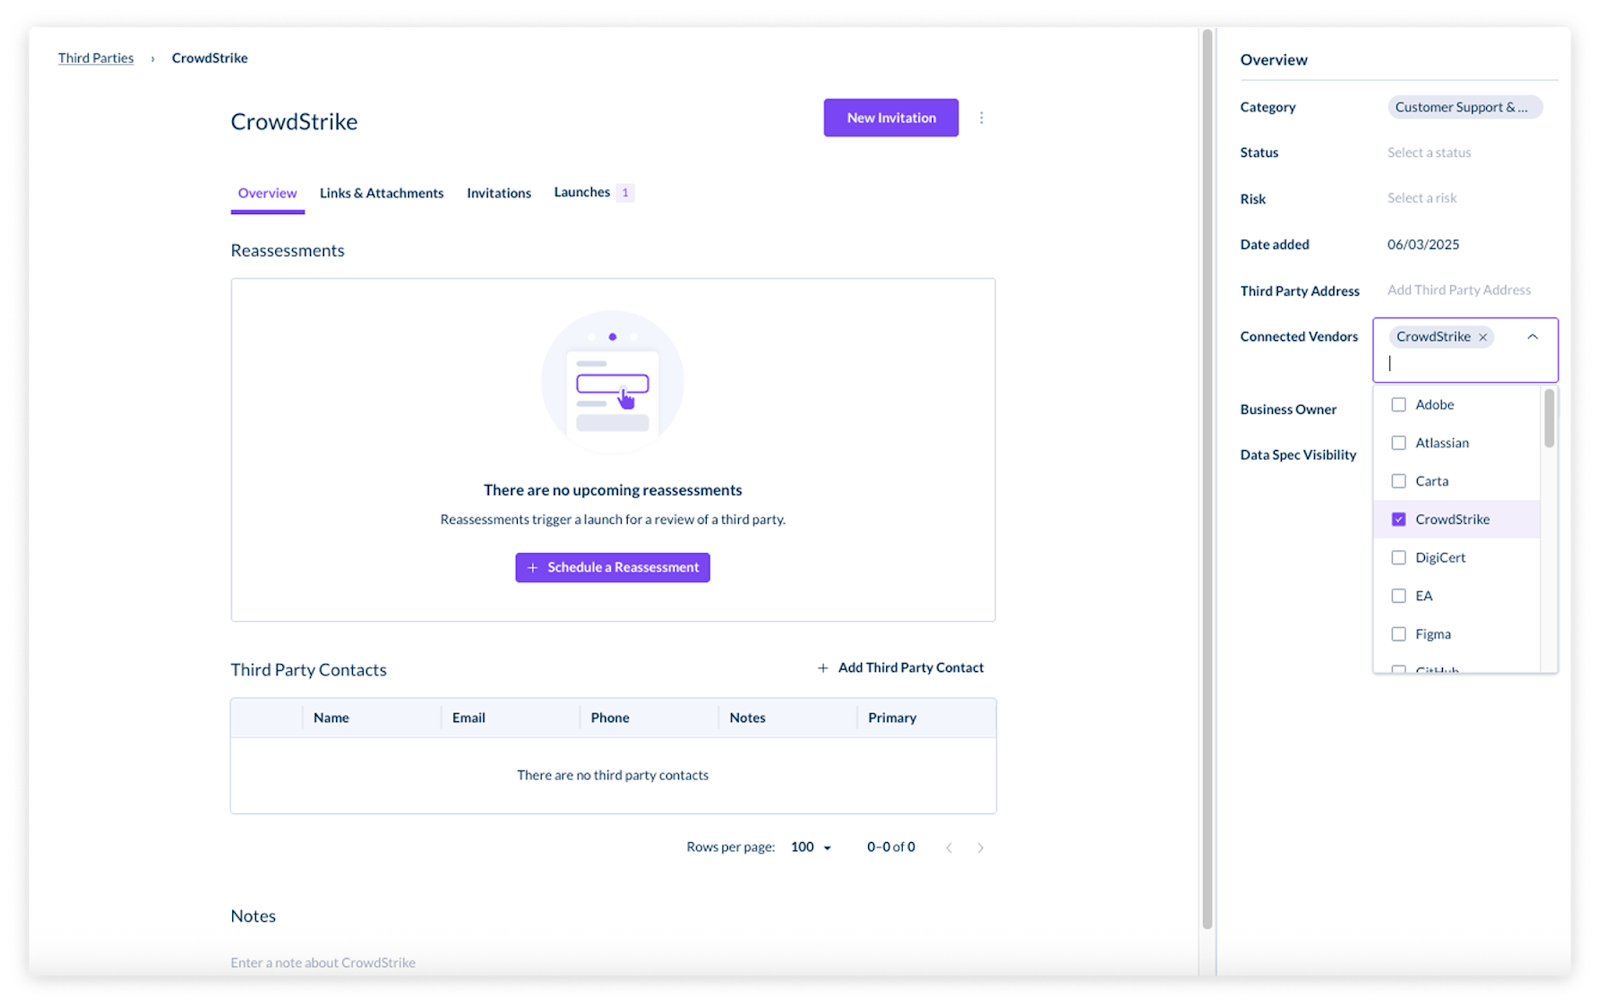Click the vendor list scrollbar thumb

coord(1549,418)
